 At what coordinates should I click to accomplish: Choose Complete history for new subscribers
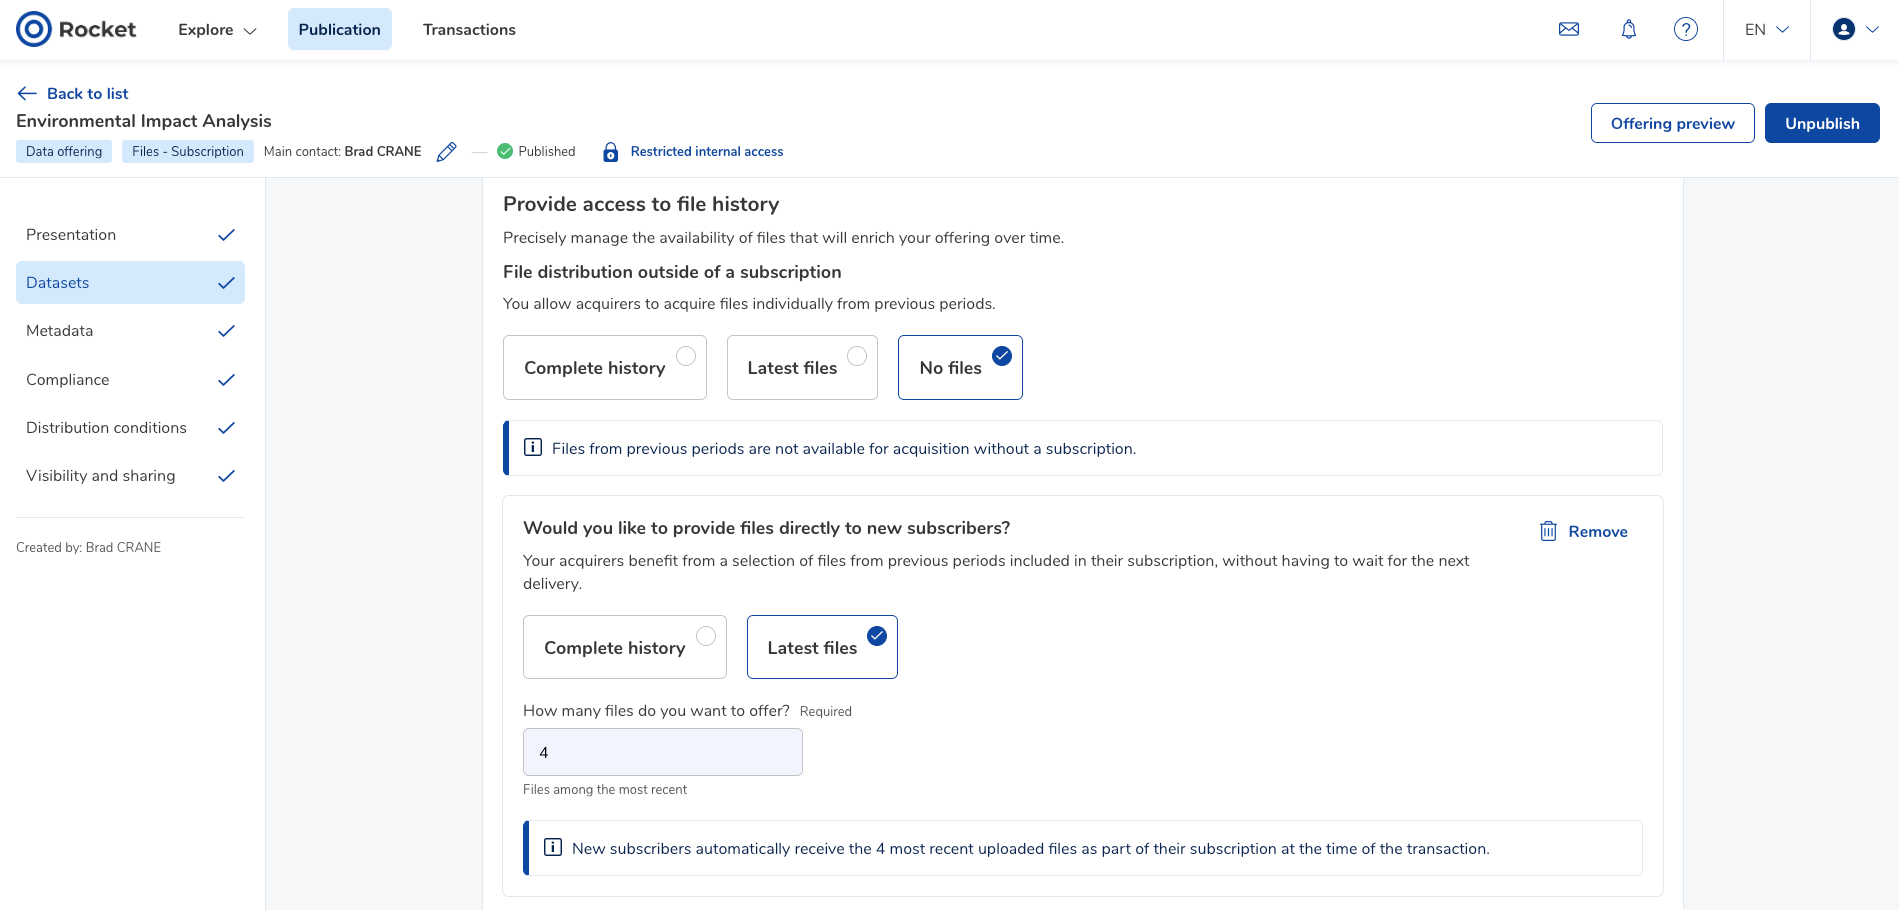pyautogui.click(x=625, y=647)
